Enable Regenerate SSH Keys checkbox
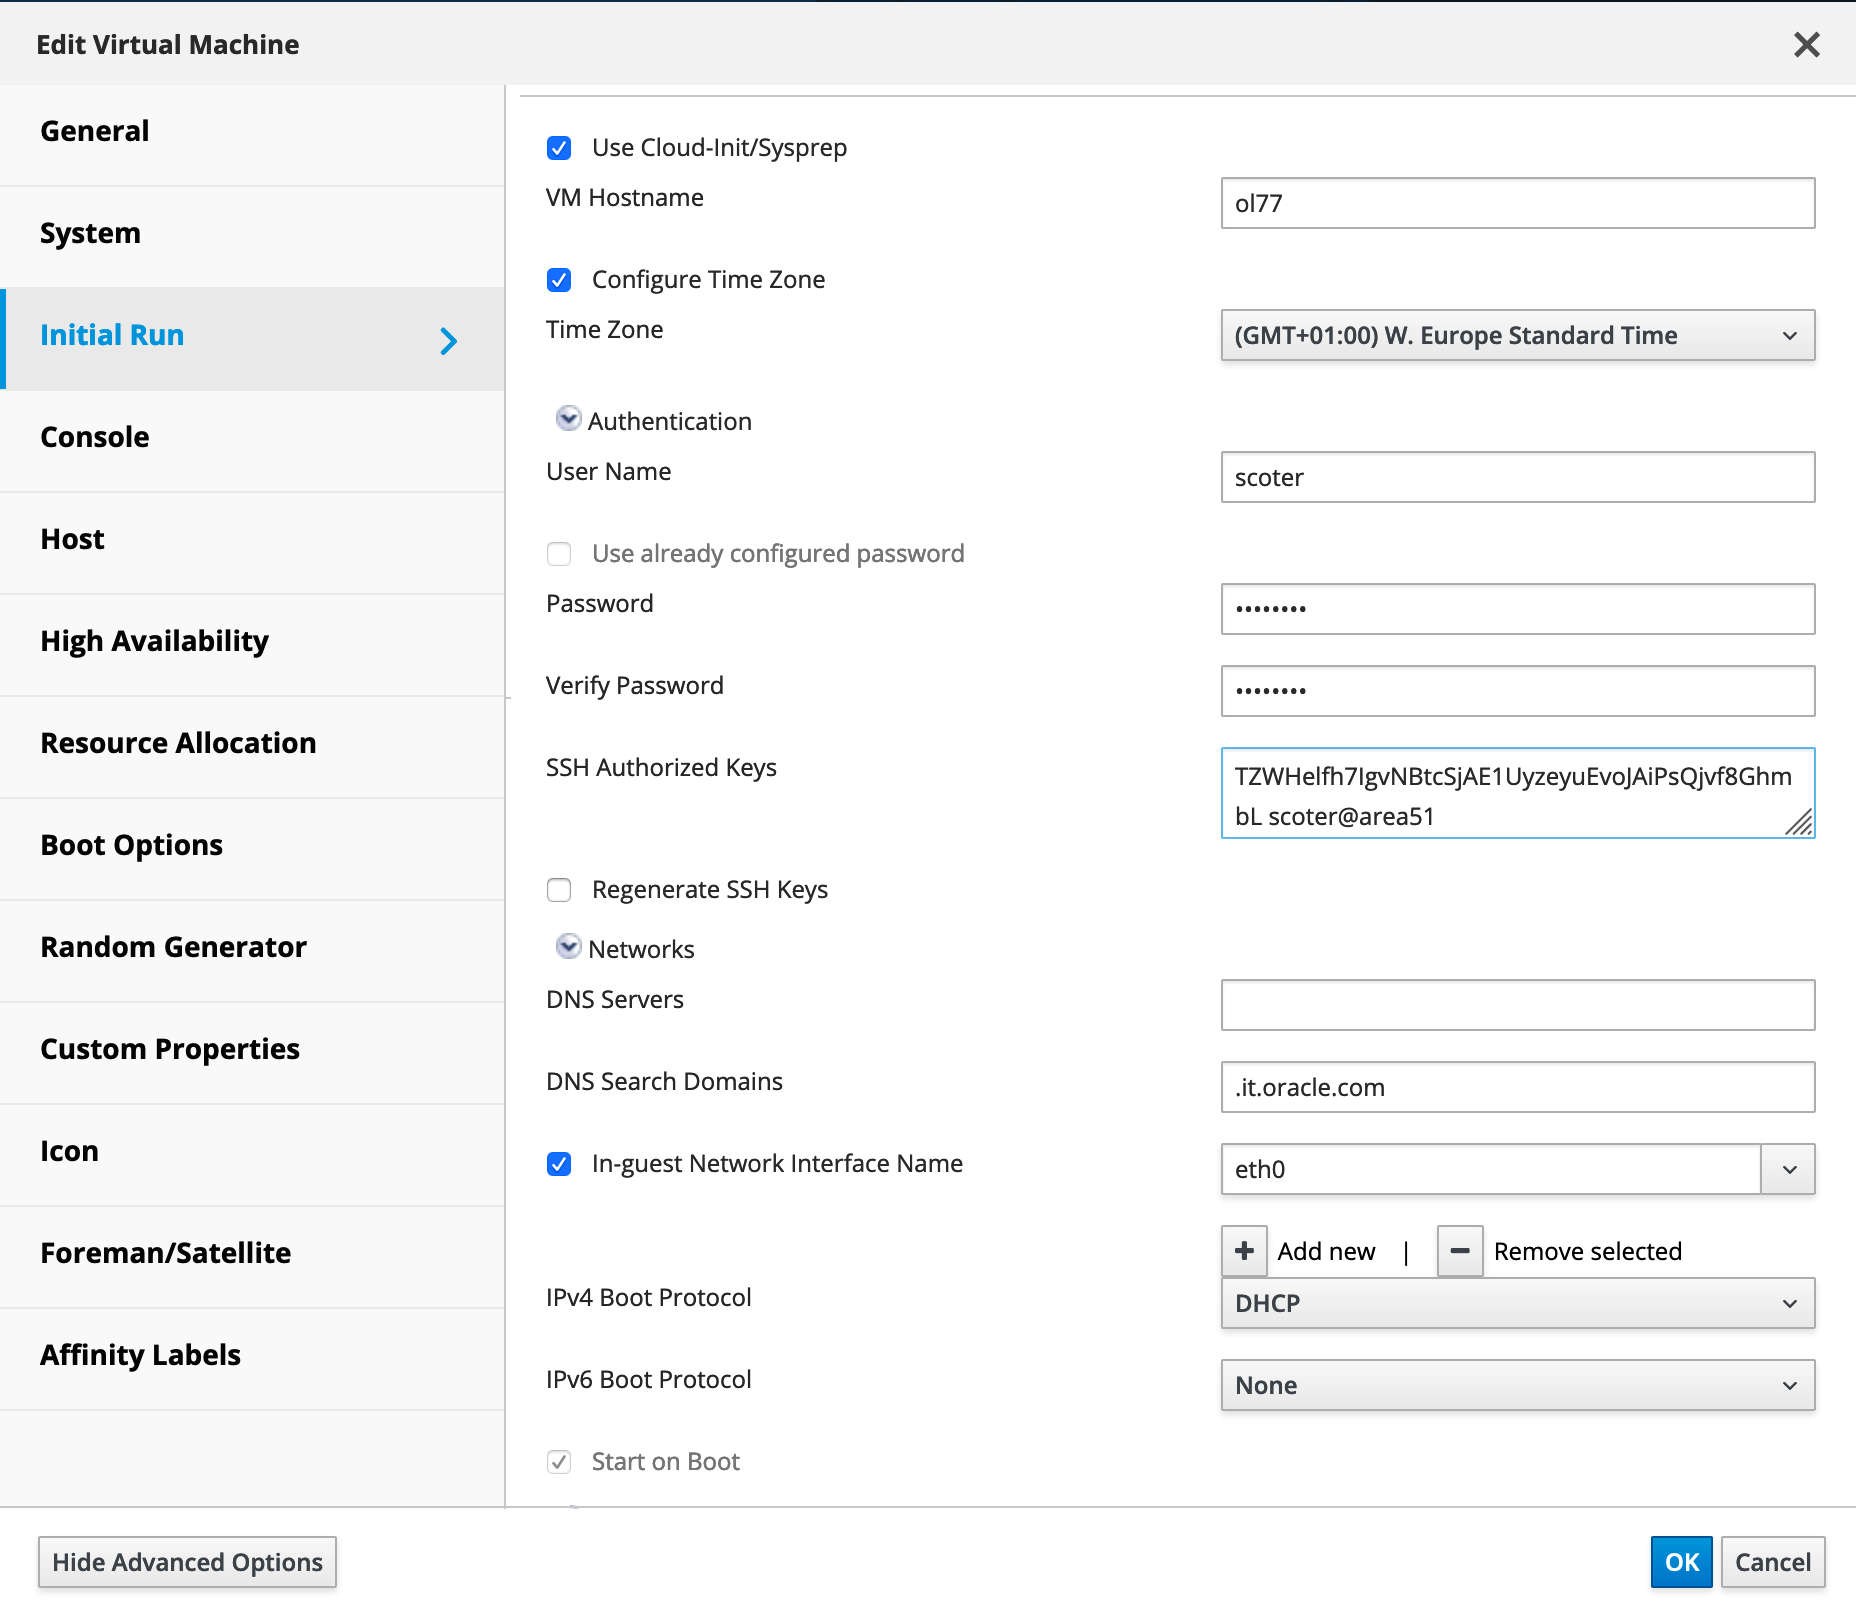 [559, 890]
